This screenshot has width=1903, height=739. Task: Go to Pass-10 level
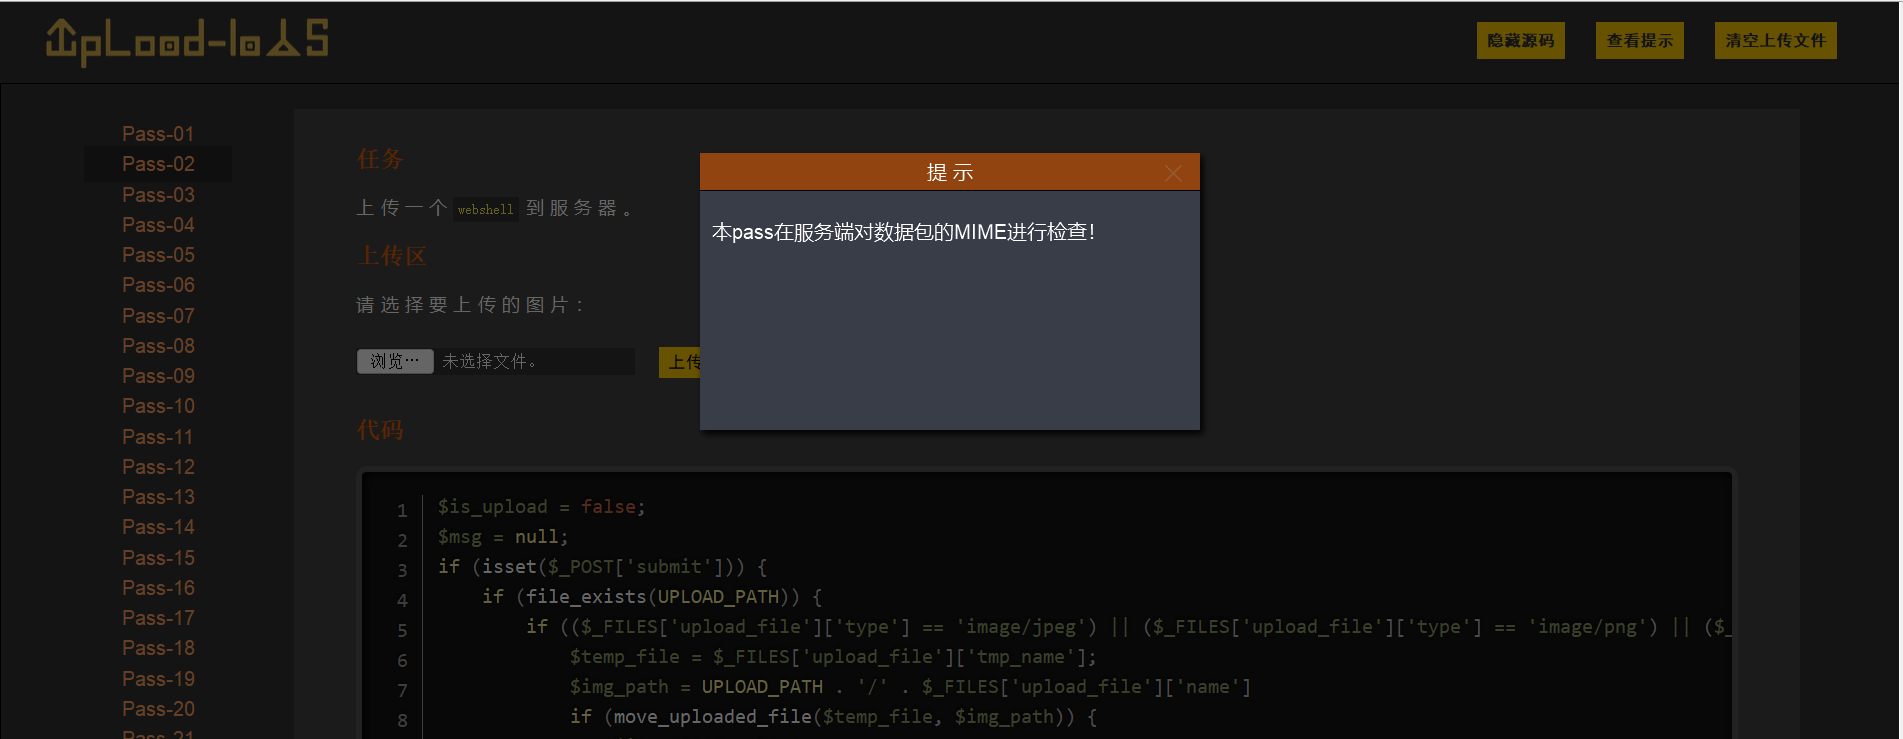pyautogui.click(x=158, y=406)
